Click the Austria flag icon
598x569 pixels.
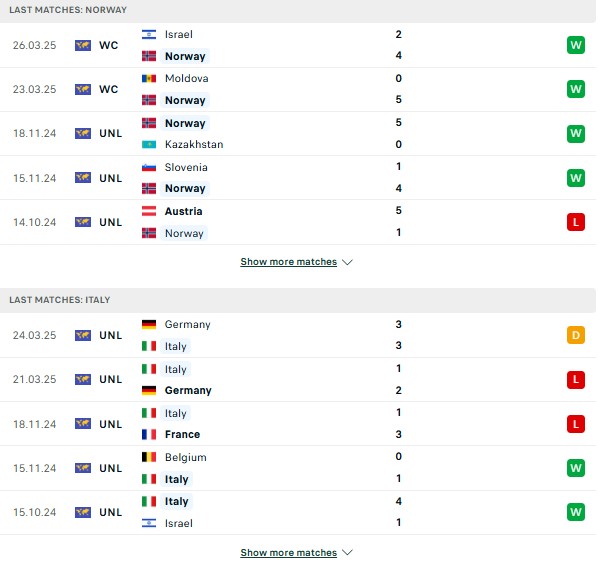pos(149,211)
